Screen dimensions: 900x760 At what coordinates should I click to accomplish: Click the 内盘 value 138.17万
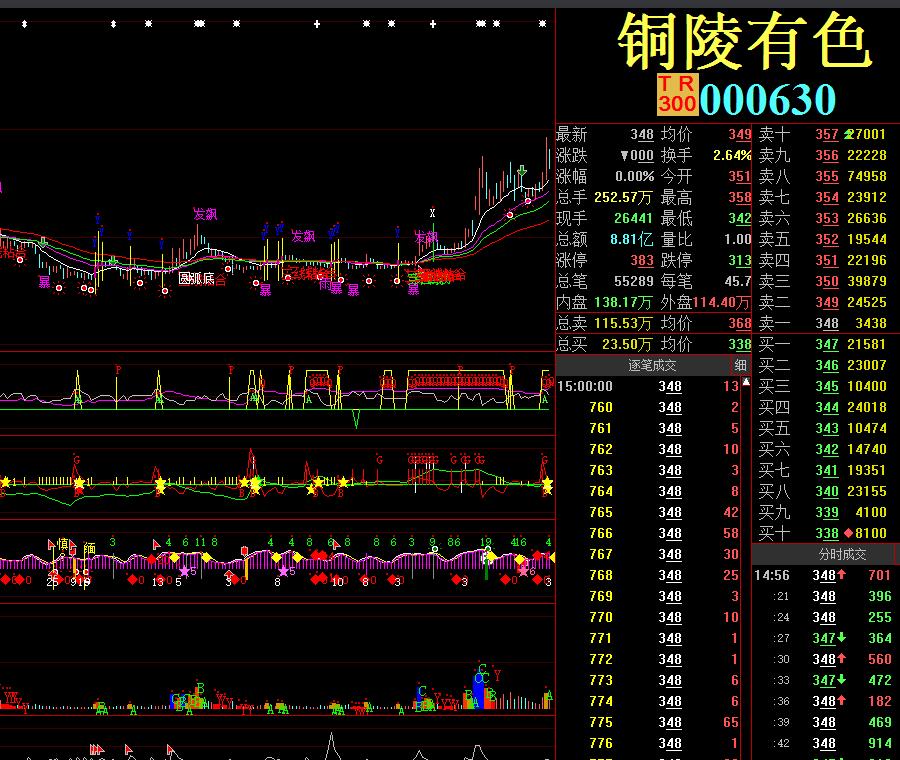pyautogui.click(x=623, y=303)
